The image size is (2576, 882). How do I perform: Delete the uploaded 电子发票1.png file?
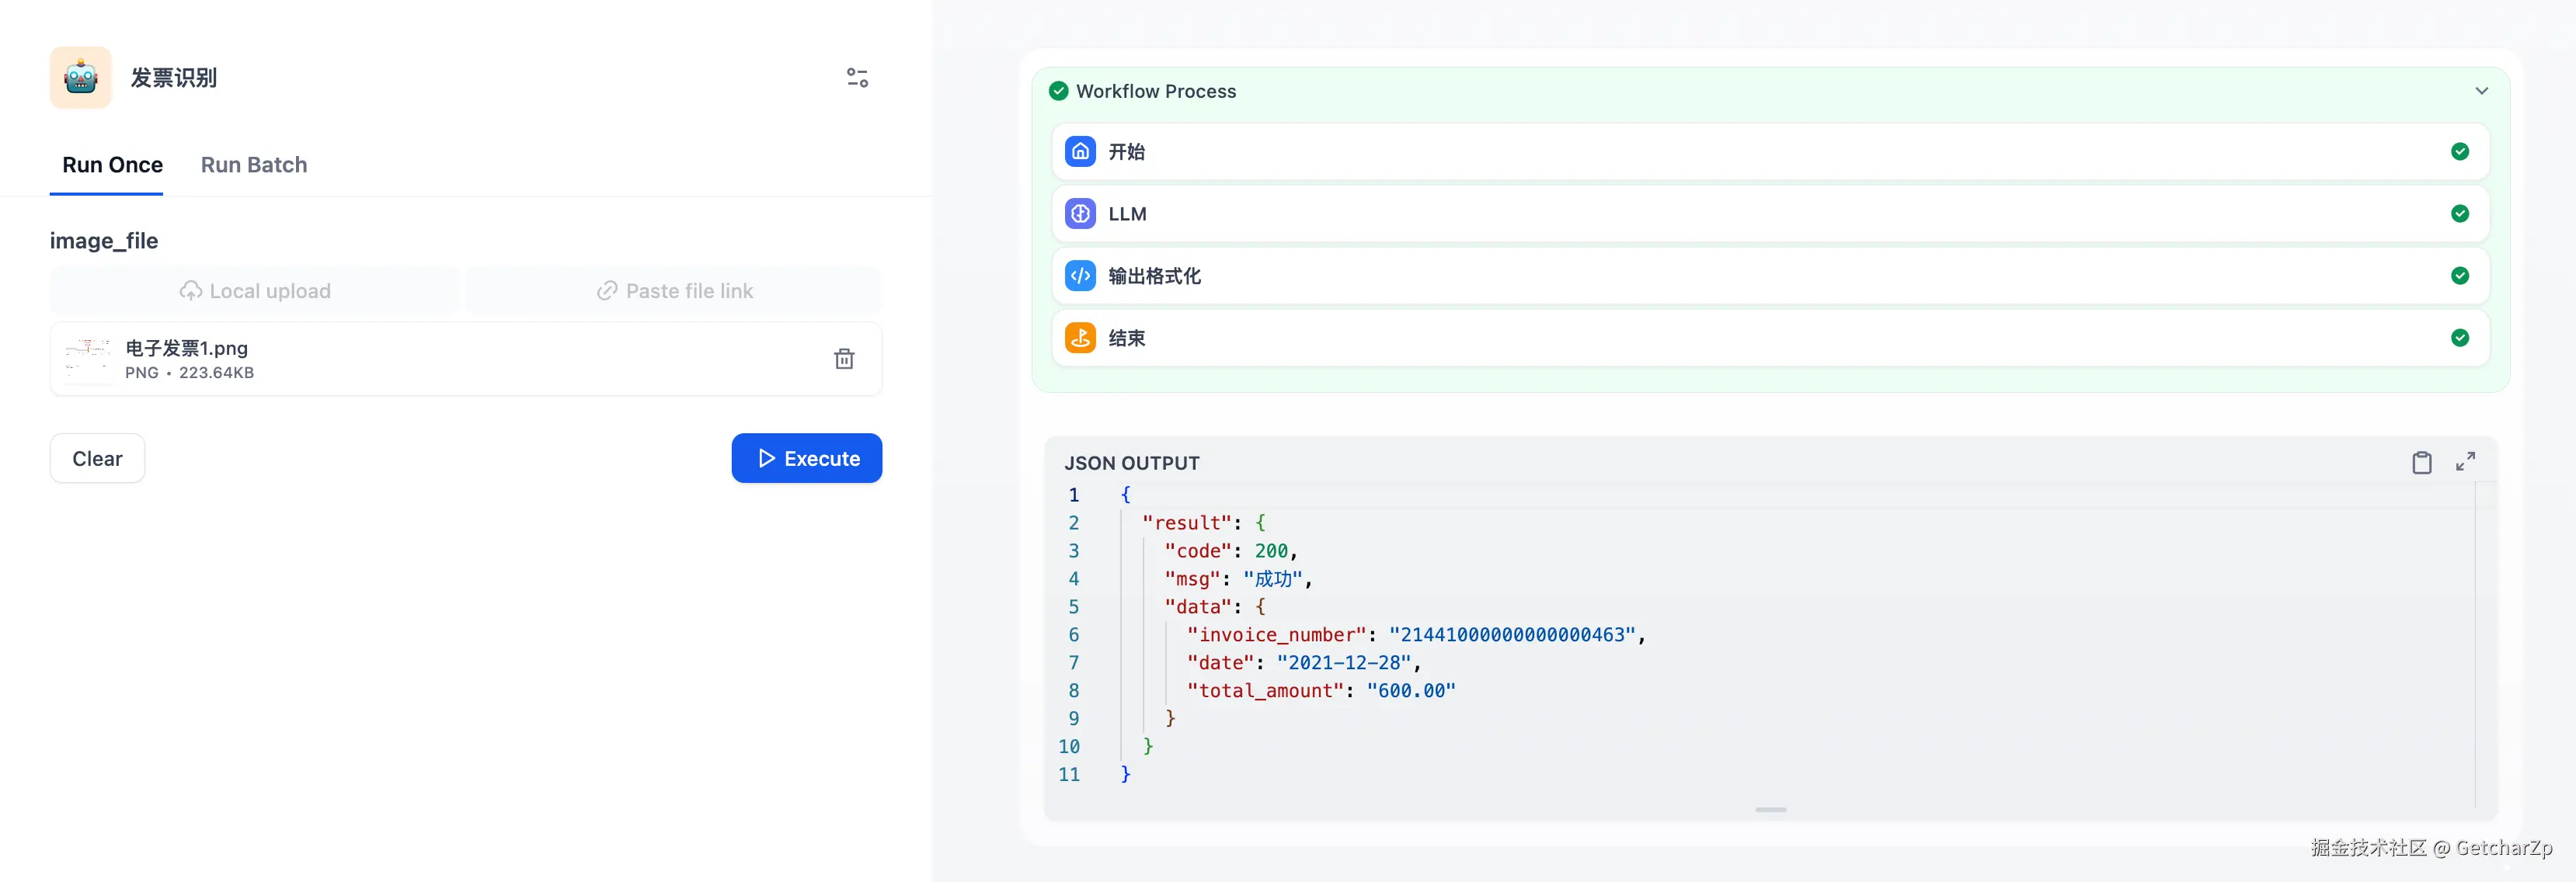coord(844,359)
